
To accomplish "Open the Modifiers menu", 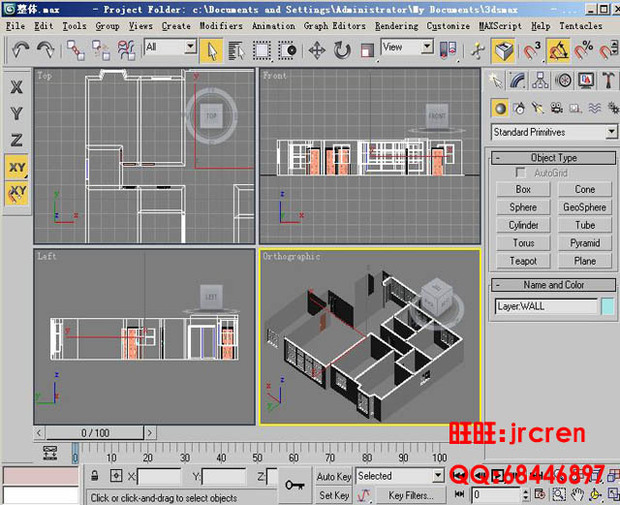I will pos(220,26).
